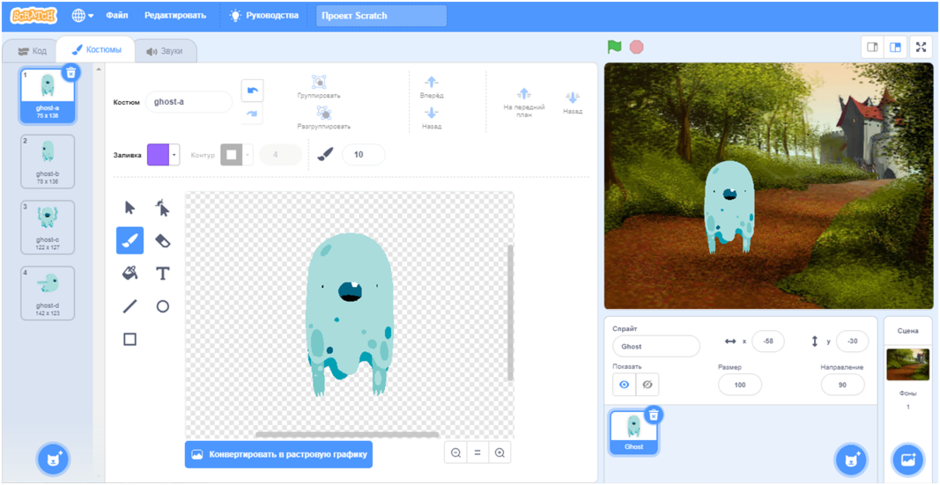Select the Eraser tool

pos(162,240)
